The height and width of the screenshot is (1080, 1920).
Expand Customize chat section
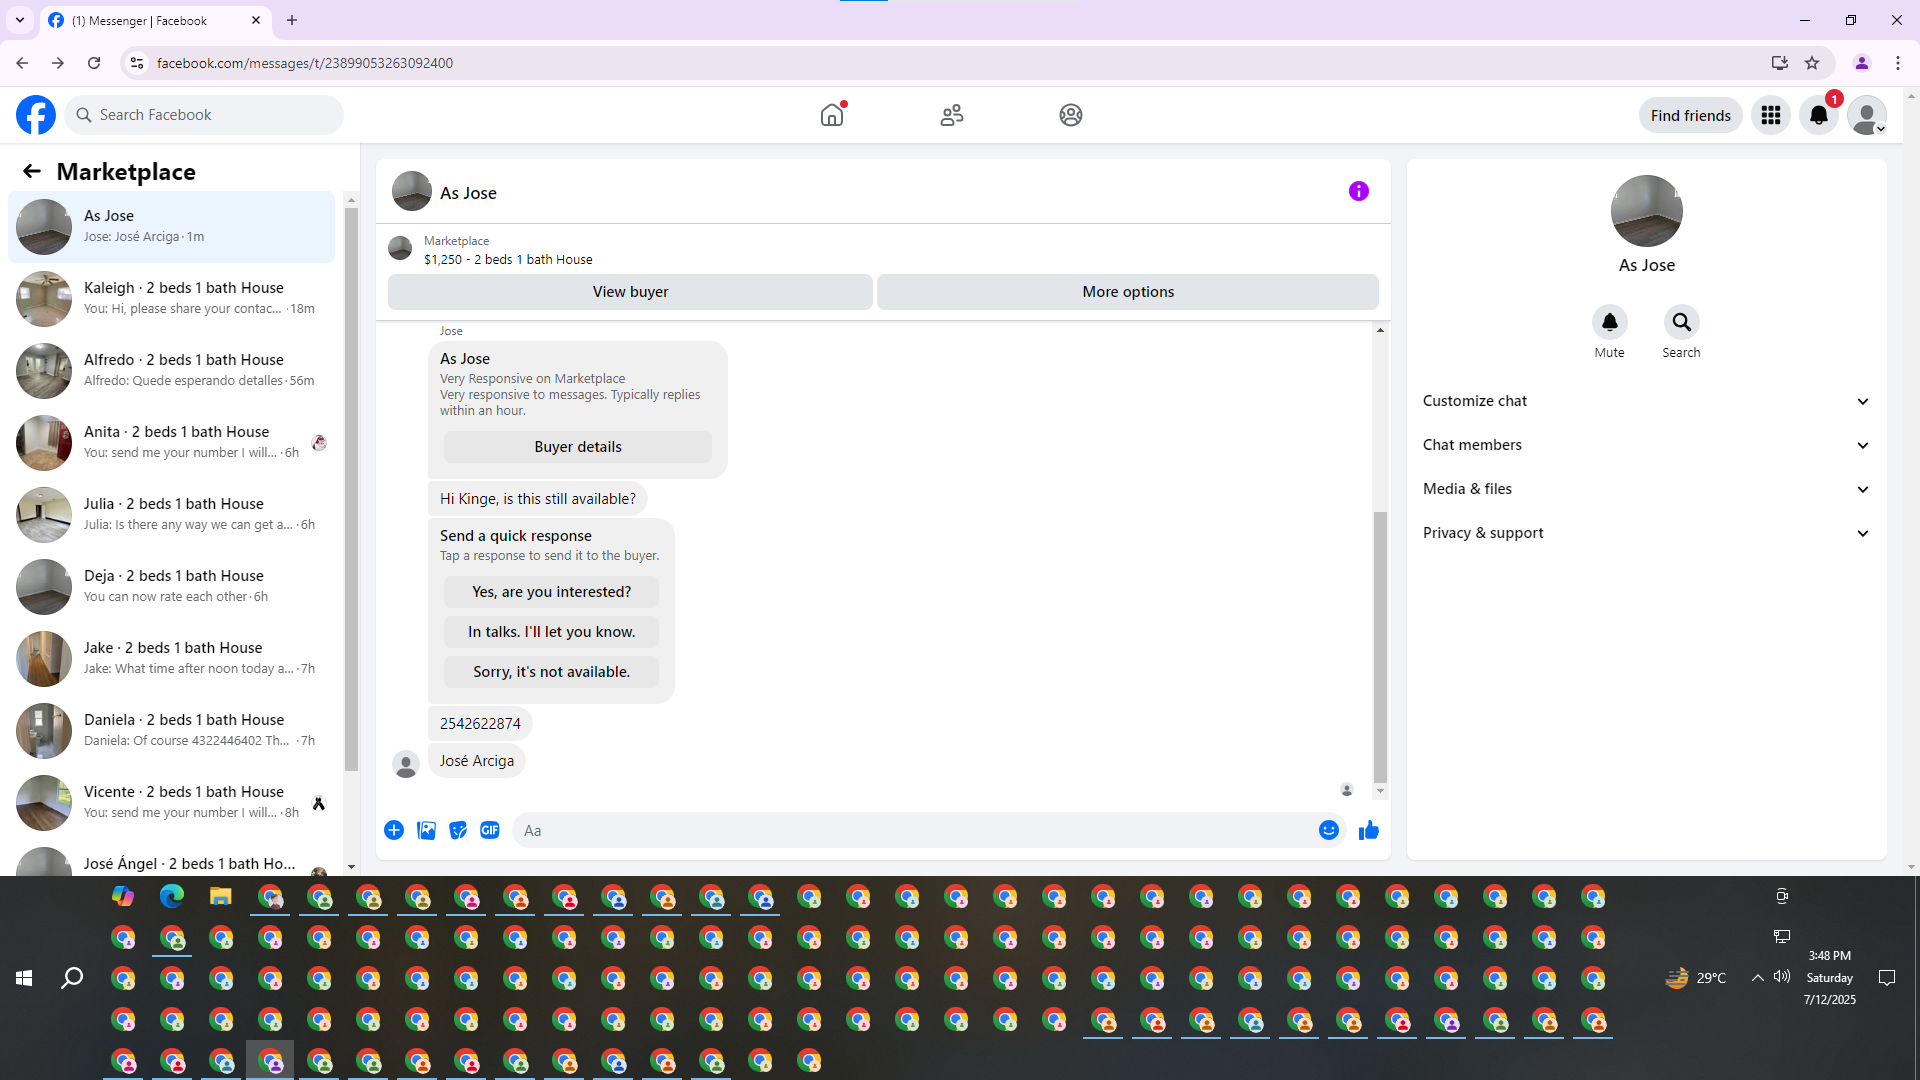click(x=1646, y=401)
